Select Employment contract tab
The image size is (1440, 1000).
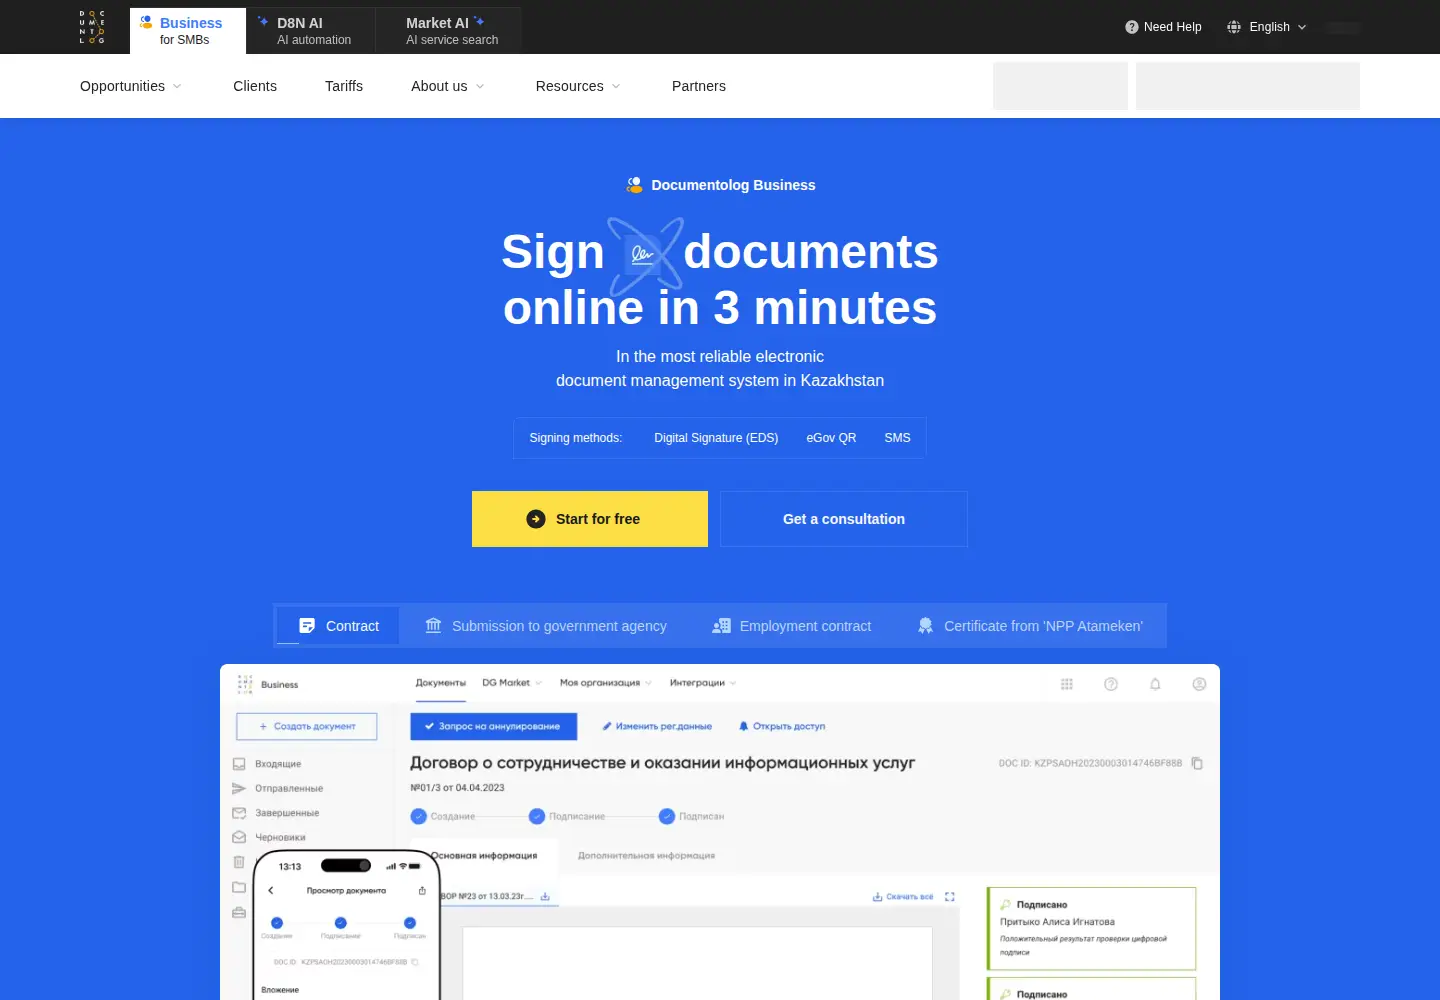(x=791, y=626)
